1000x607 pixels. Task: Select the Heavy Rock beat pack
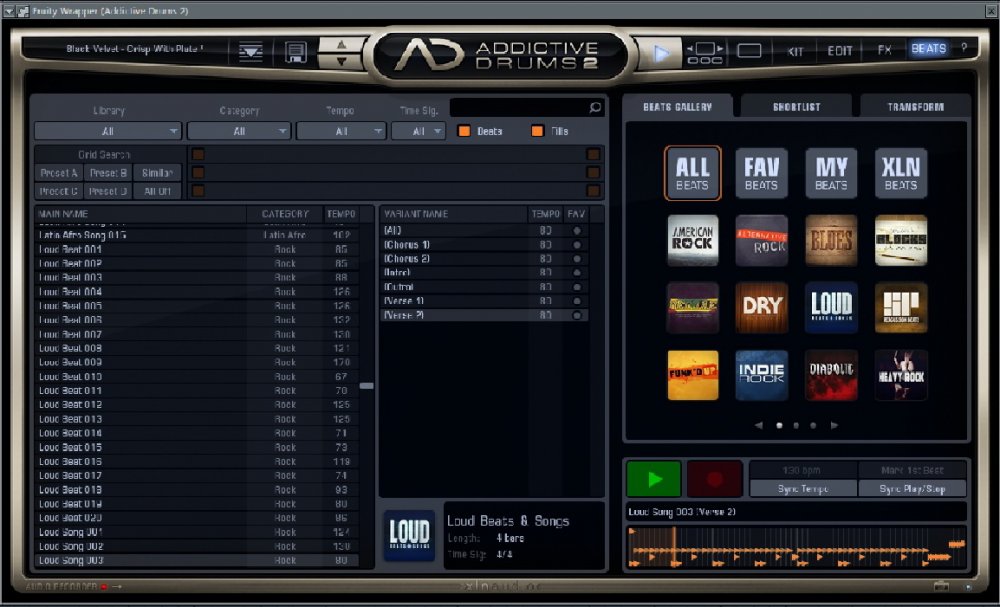901,375
